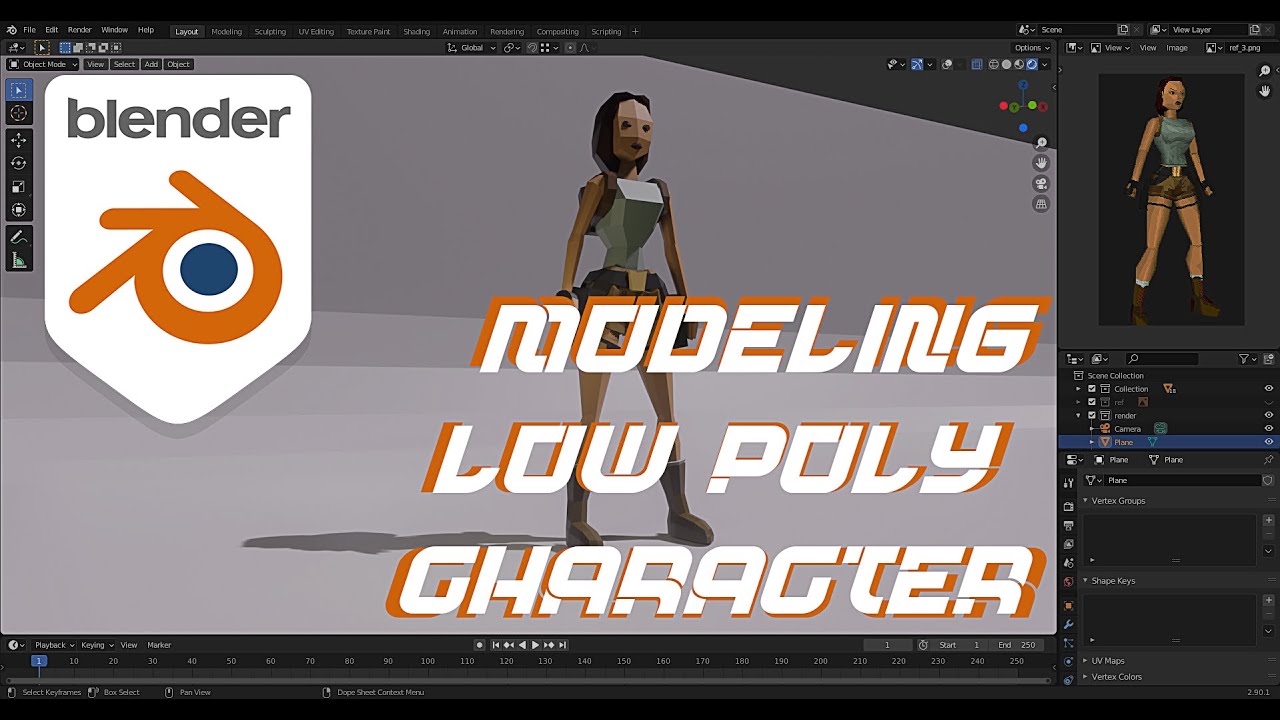Hide the Plane object with eye icon
Screen dimensions: 1280x720
pos(1269,442)
